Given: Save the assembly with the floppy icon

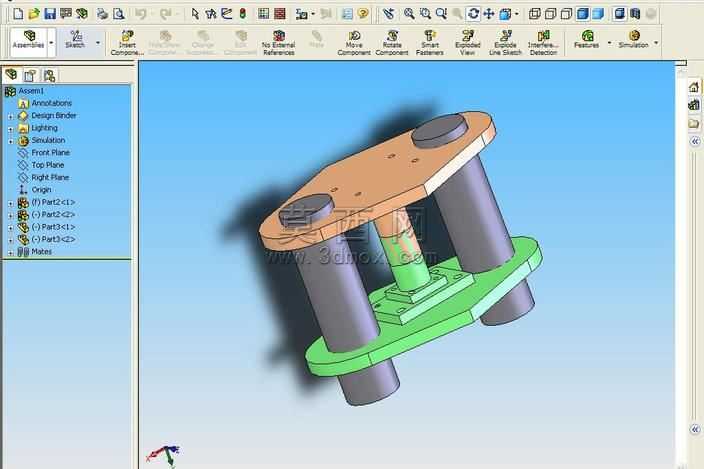Looking at the screenshot, I should click(50, 14).
